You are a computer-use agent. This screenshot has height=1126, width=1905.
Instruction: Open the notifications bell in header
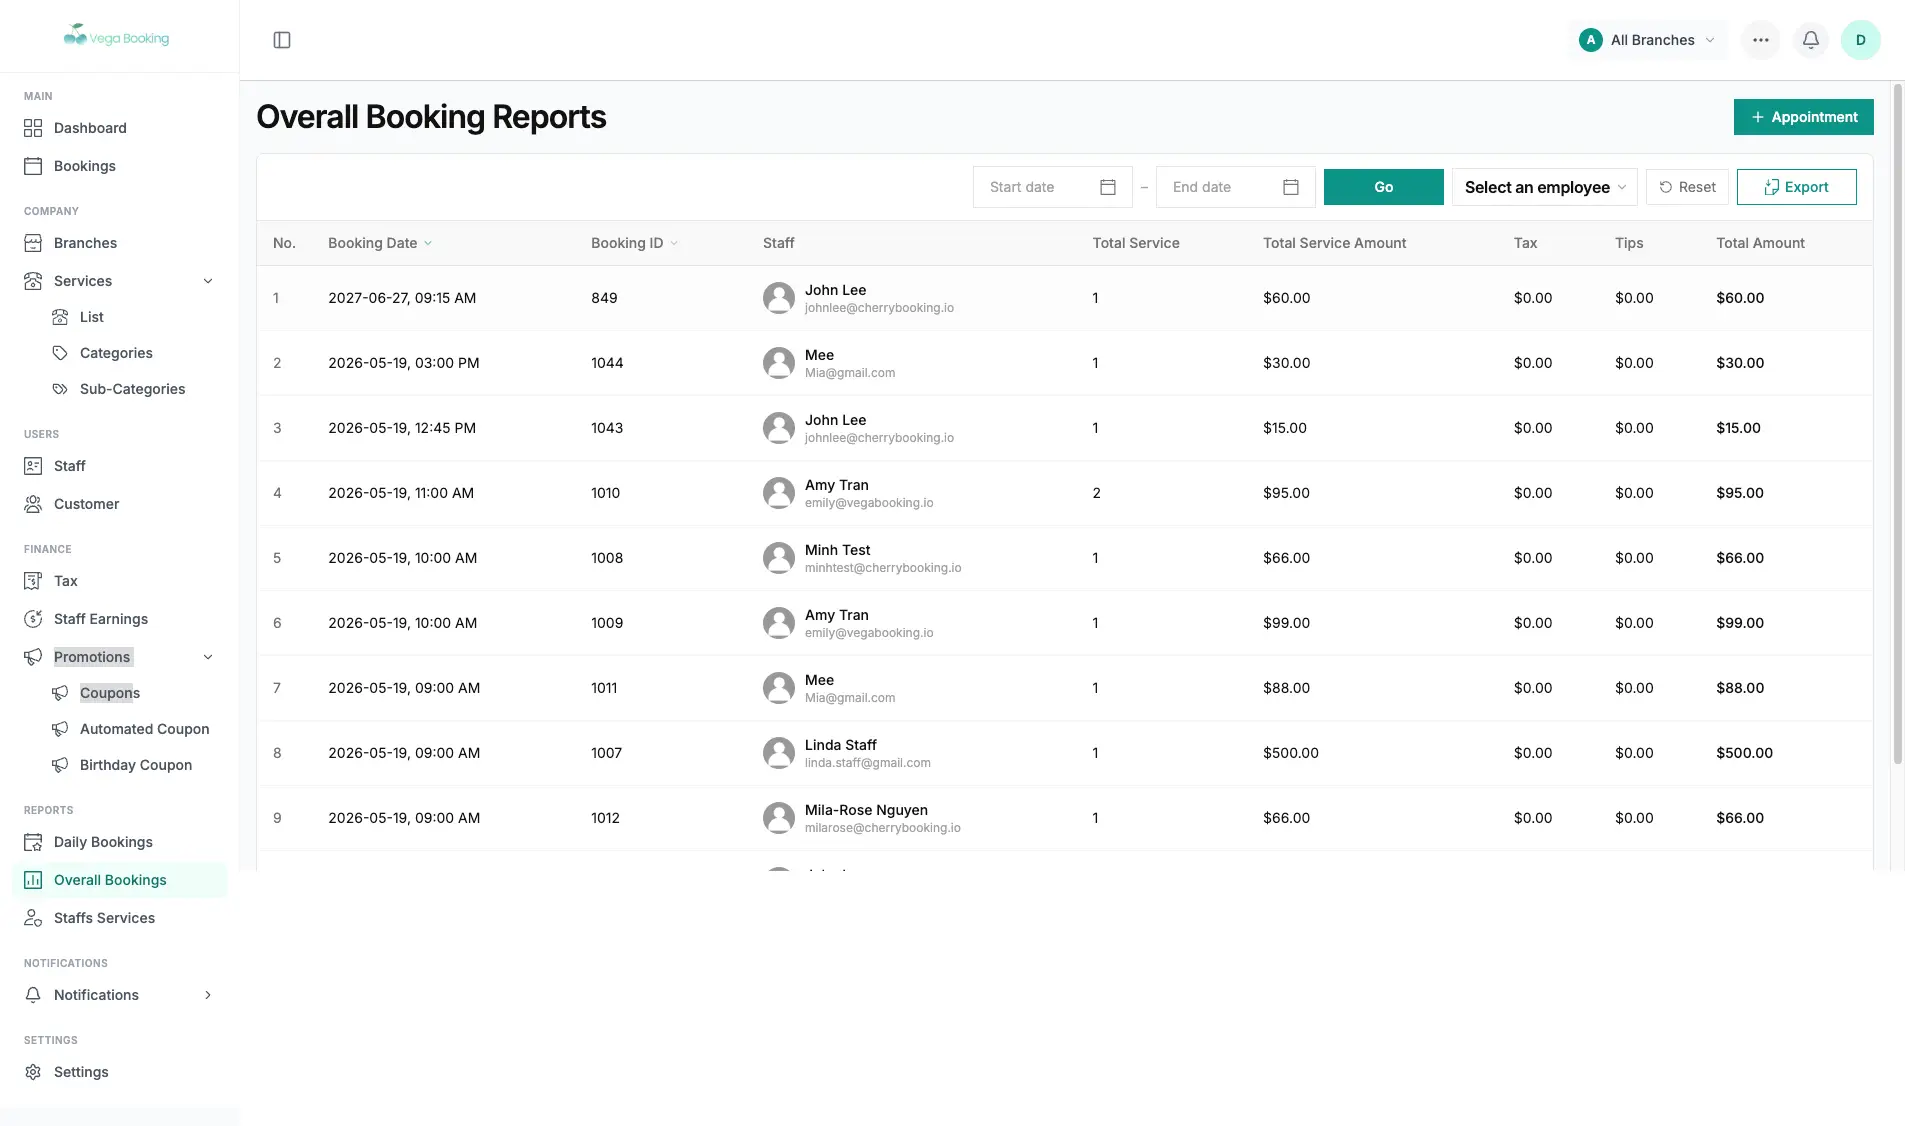[x=1811, y=40]
